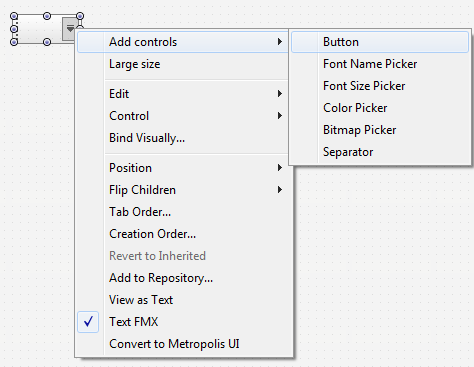This screenshot has width=474, height=367.
Task: Expand the Control submenu arrow
Action: tap(280, 116)
